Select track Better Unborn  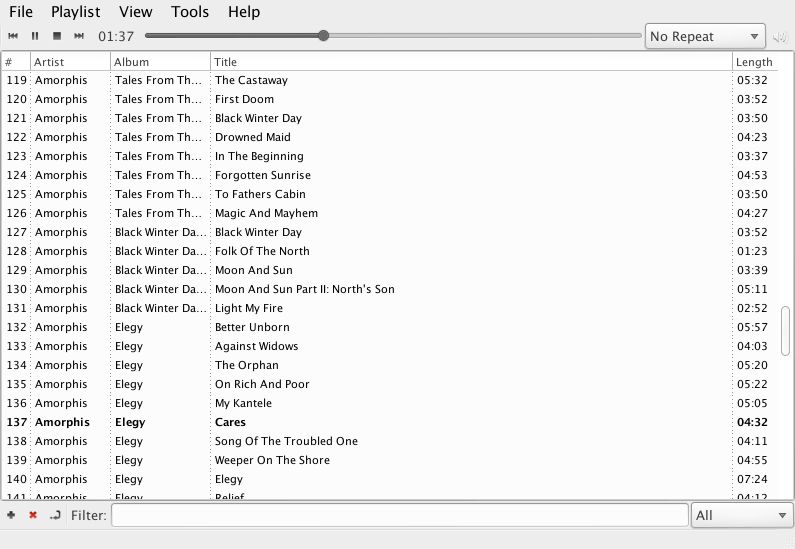(390, 327)
